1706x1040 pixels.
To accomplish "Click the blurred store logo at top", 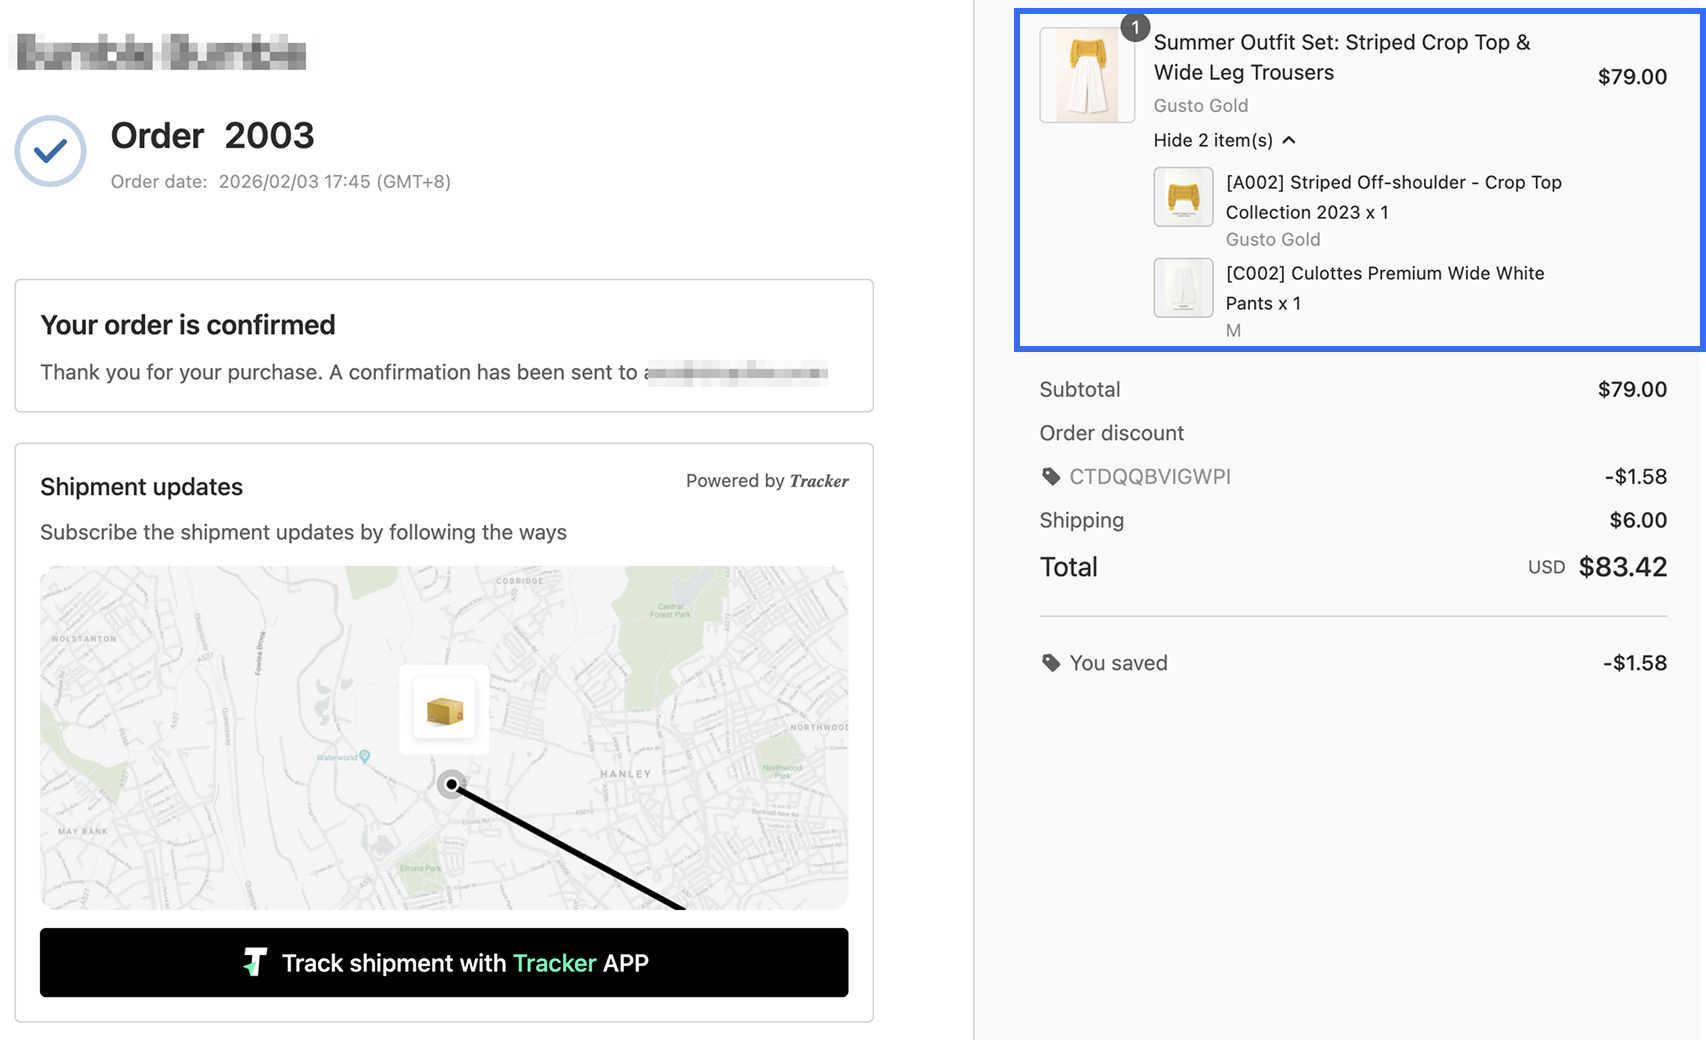I will click(161, 52).
